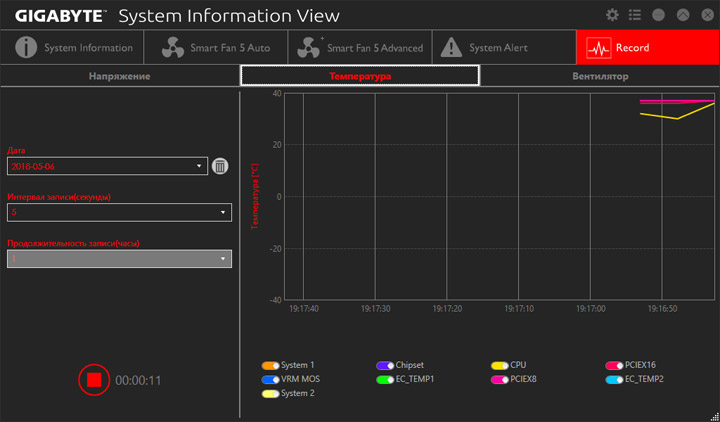The height and width of the screenshot is (422, 720).
Task: Click the Chipset legend label
Action: (x=410, y=365)
